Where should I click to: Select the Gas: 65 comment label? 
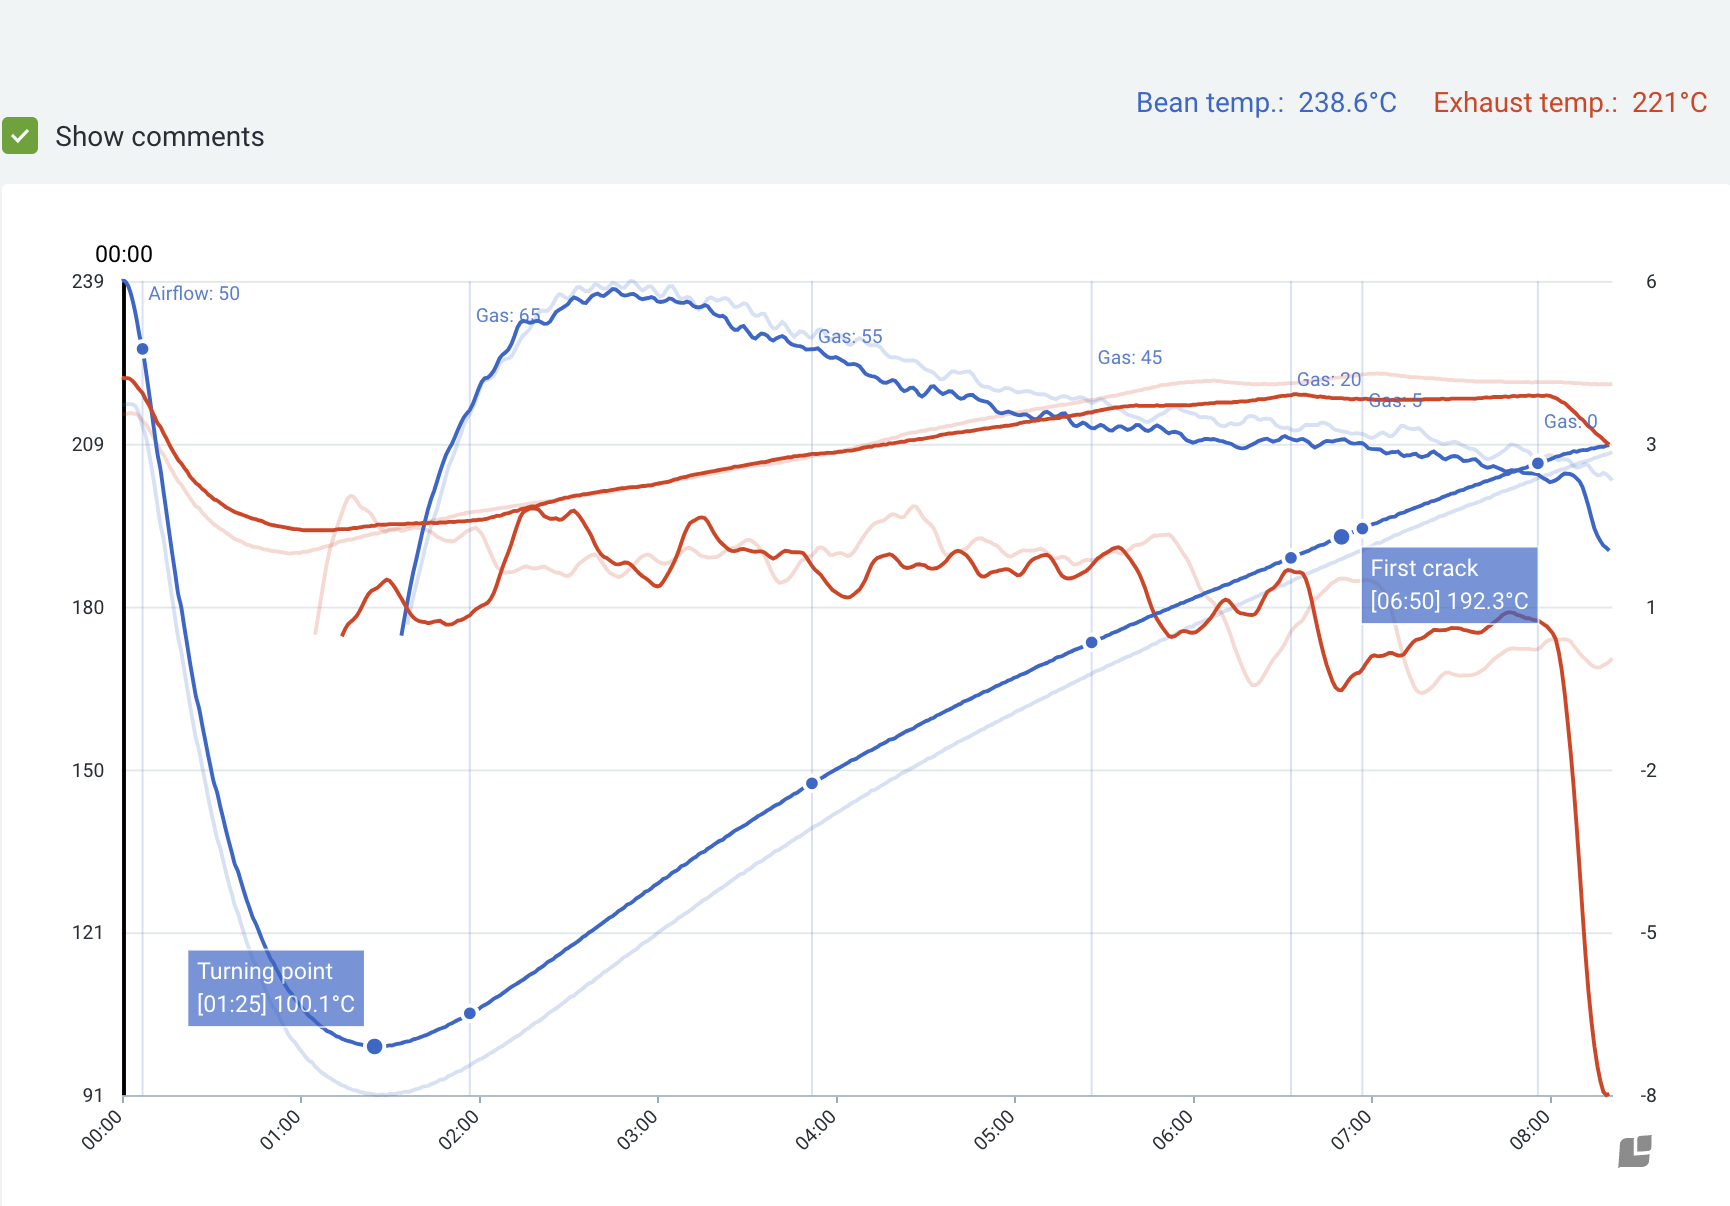pyautogui.click(x=508, y=316)
